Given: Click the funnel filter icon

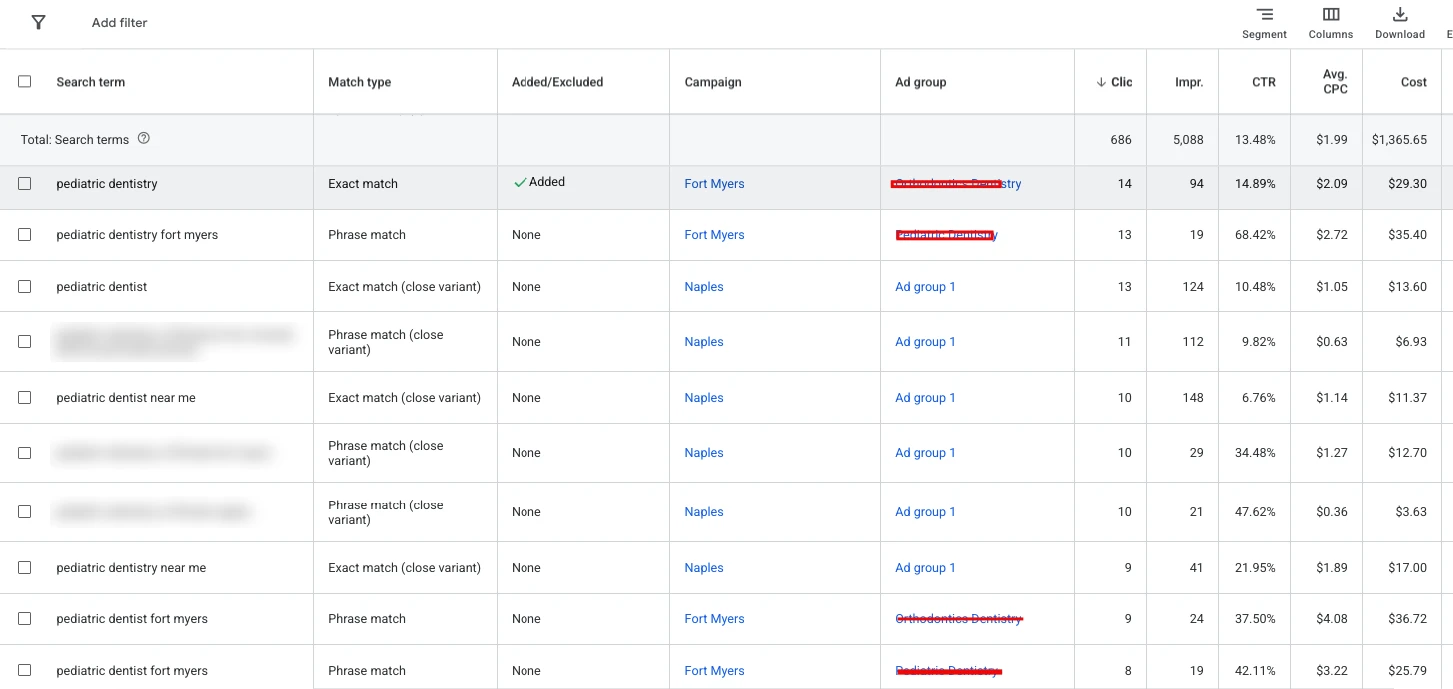Looking at the screenshot, I should 38,22.
